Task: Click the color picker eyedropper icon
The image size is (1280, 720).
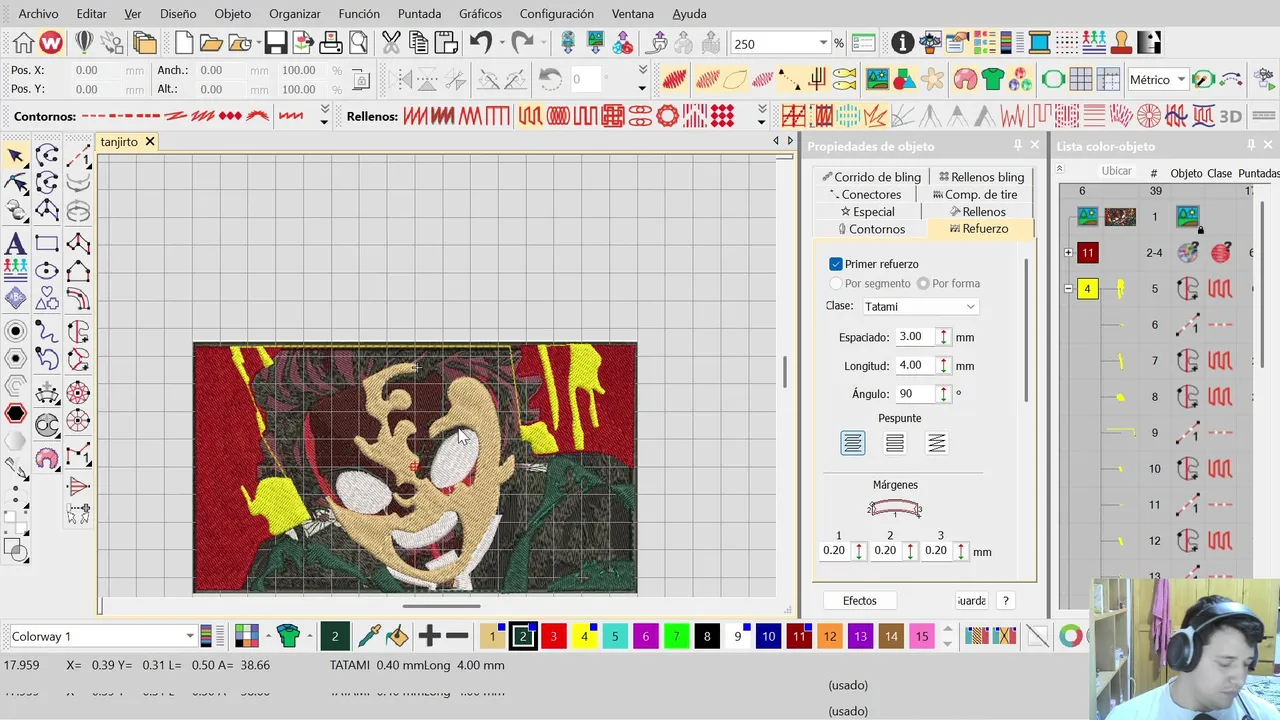Action: click(369, 636)
